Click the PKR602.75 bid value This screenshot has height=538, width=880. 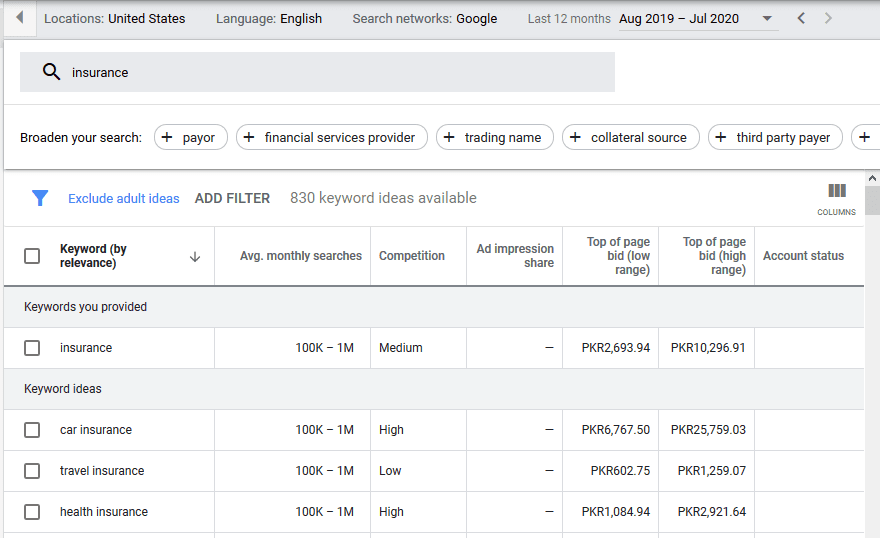[x=620, y=471]
